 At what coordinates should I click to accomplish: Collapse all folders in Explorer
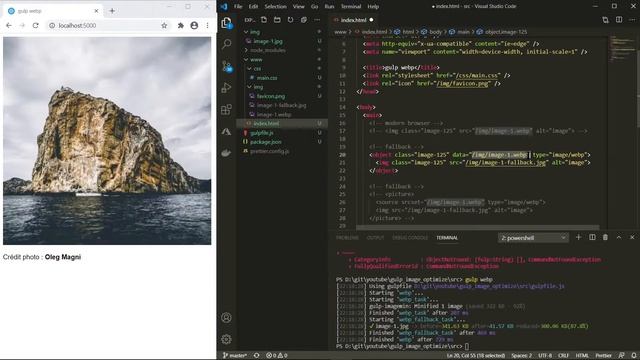click(304, 20)
